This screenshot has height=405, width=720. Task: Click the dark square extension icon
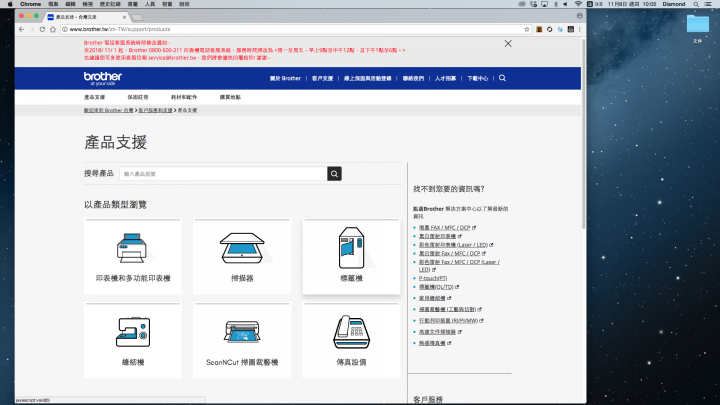[571, 29]
